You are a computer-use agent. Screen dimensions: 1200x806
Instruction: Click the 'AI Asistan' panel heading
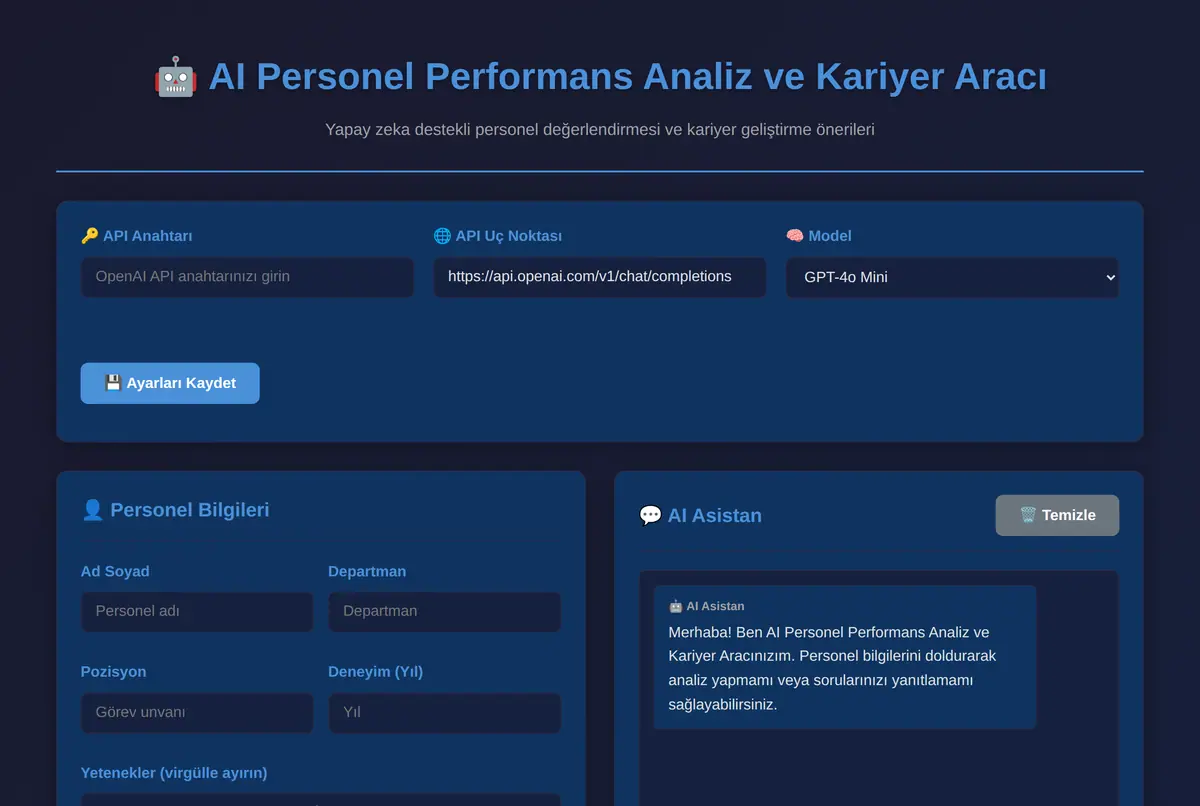coord(715,516)
